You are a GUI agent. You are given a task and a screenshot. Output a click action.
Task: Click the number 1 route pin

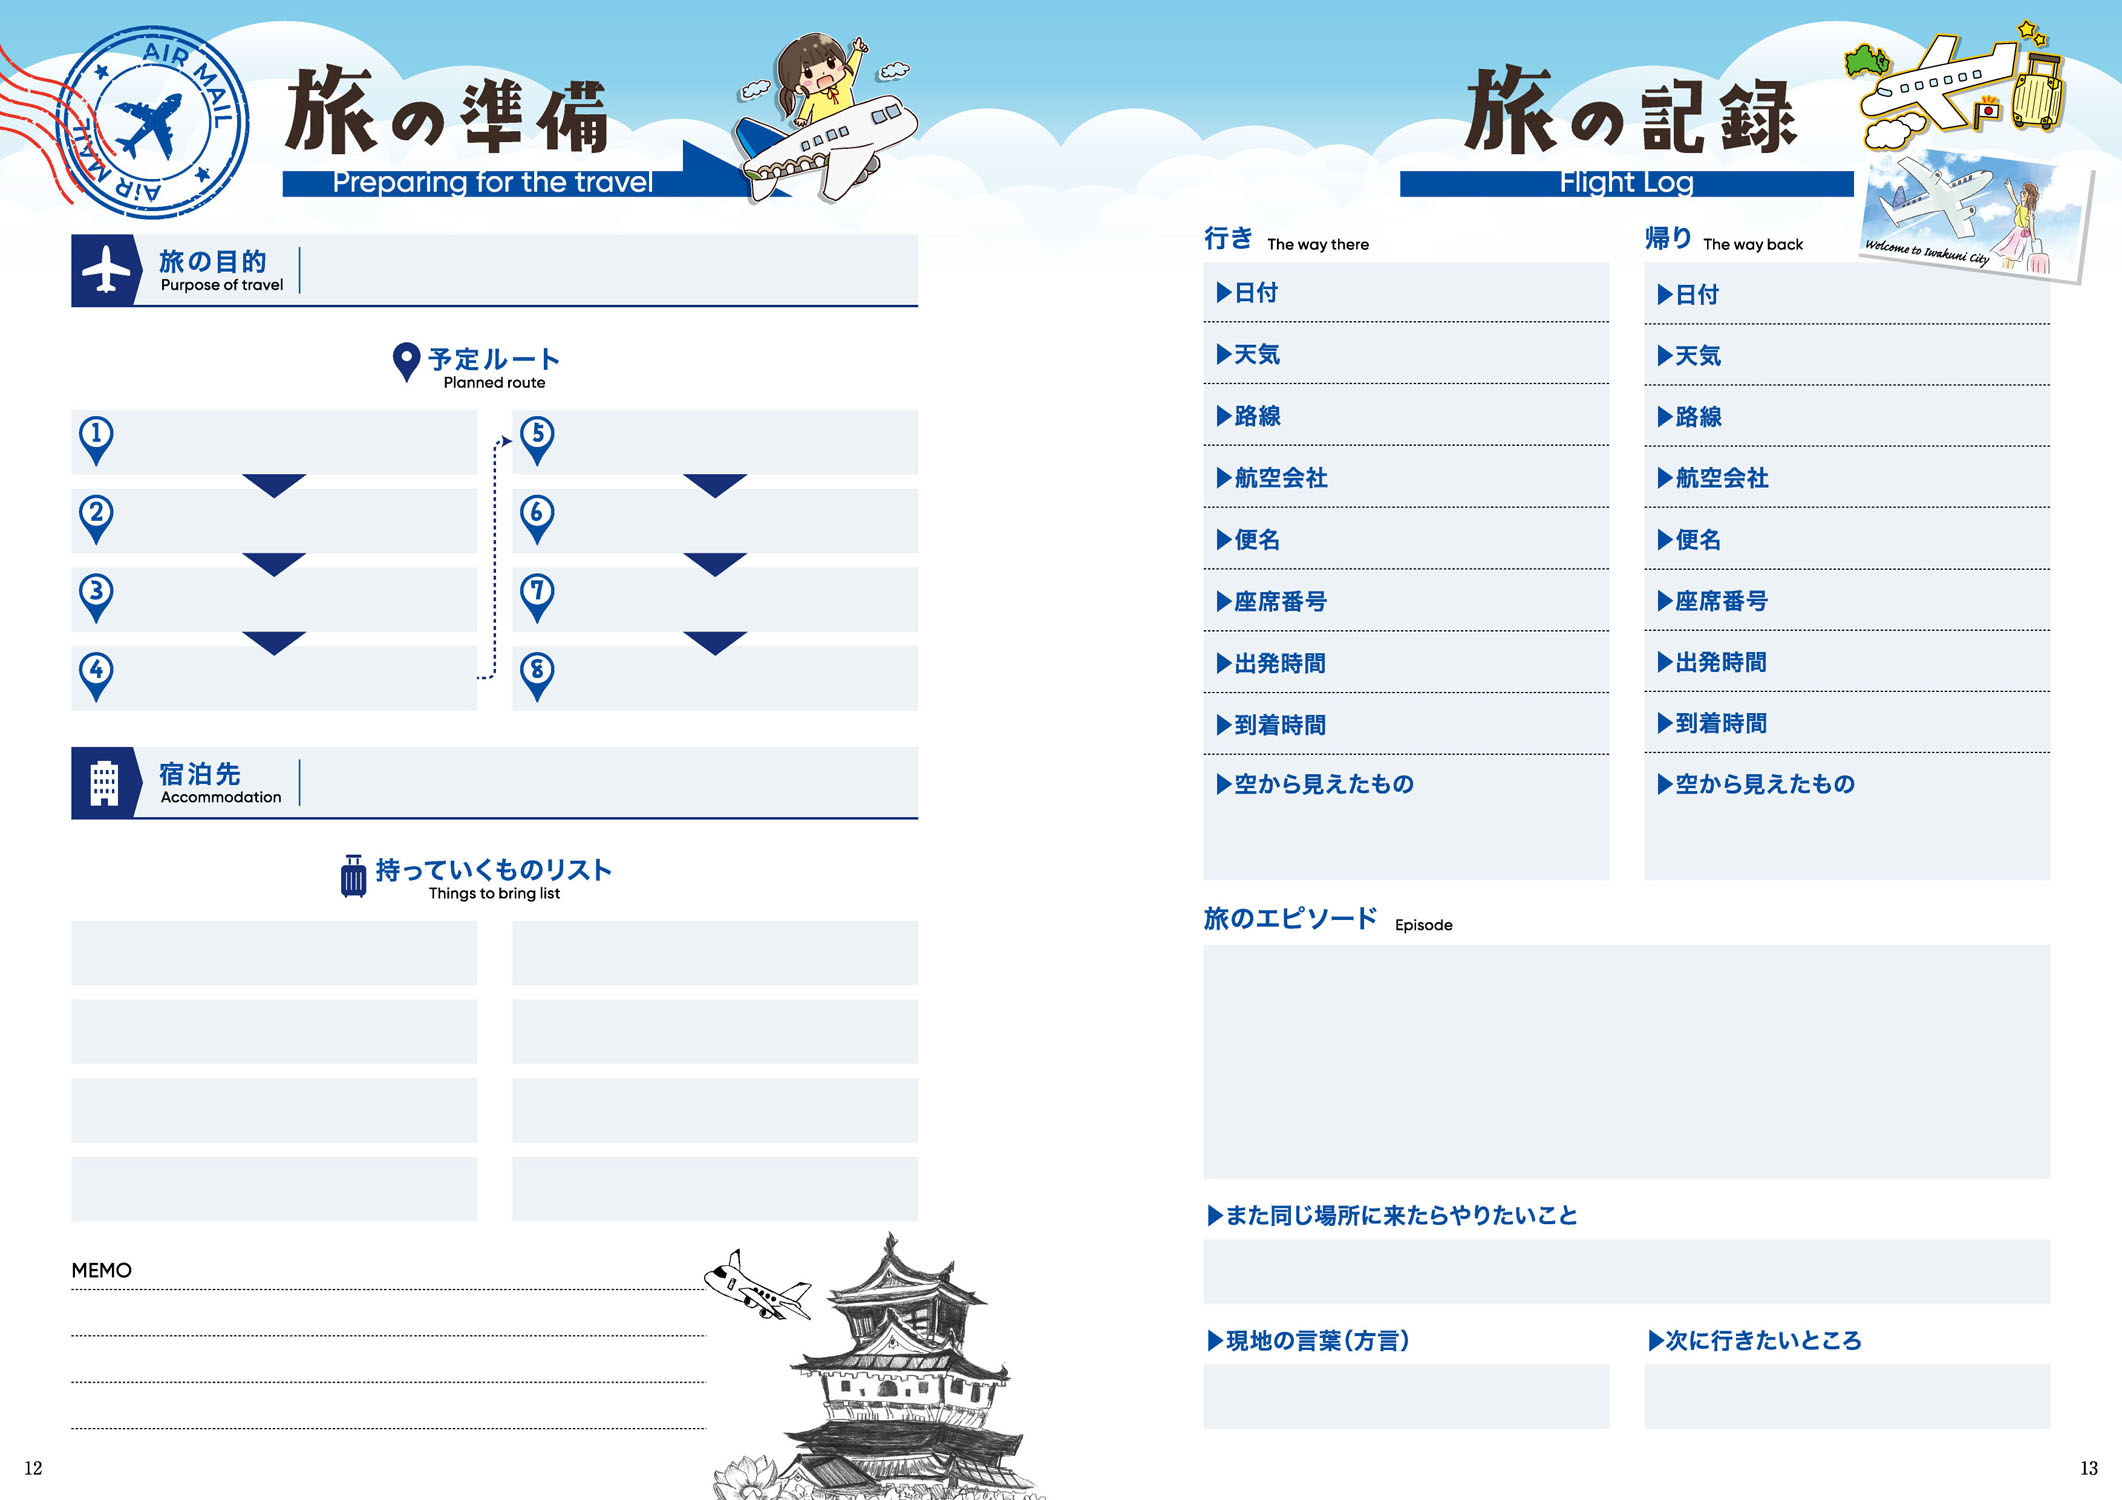96,438
